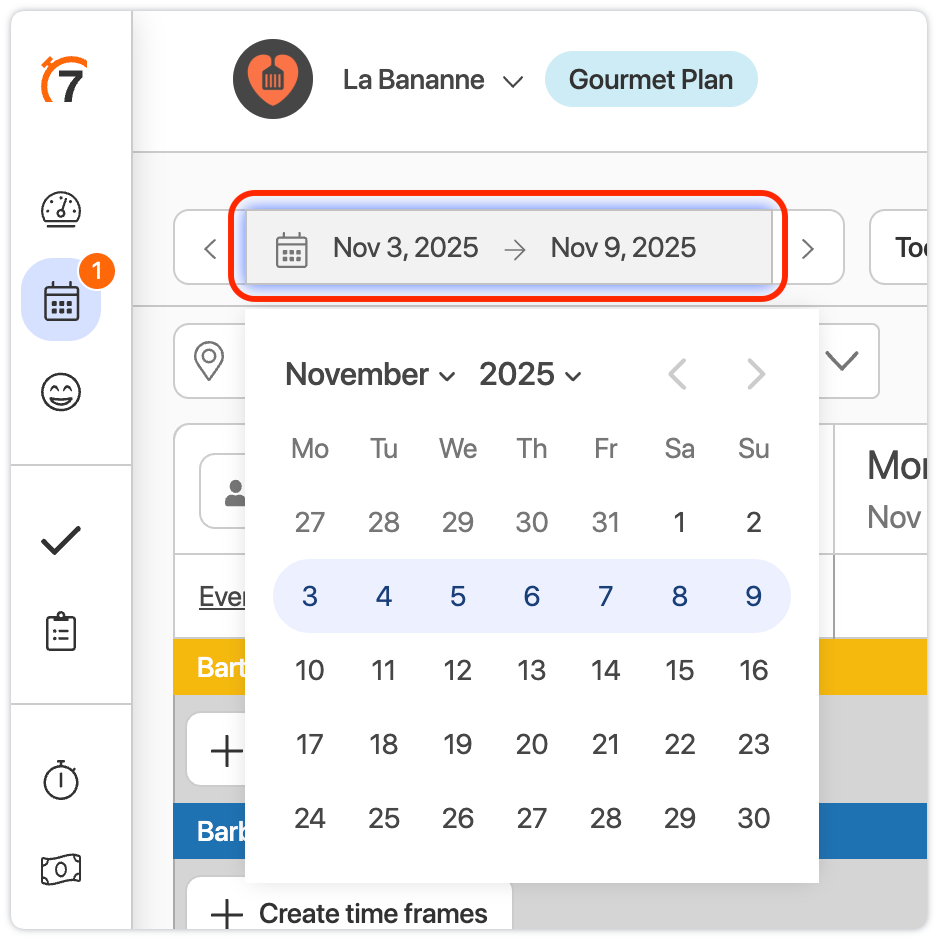Open the money payroll sidebar icon
Image resolution: width=938 pixels, height=940 pixels.
pyautogui.click(x=61, y=869)
